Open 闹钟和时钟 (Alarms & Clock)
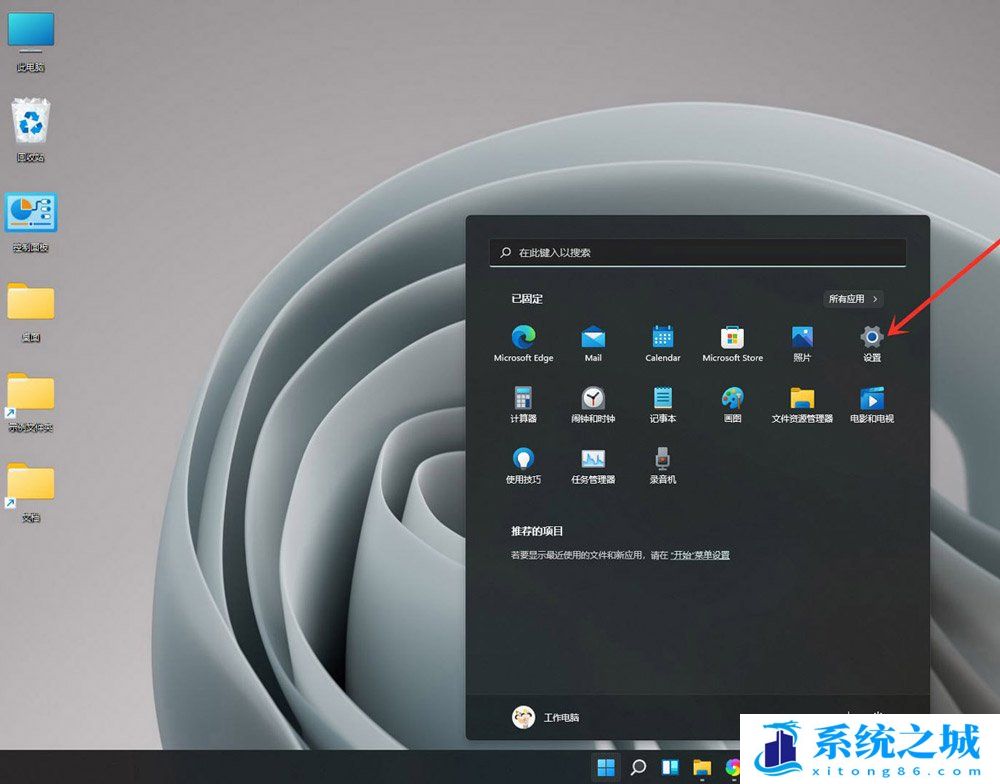Screen dimensions: 1000x784 [593, 404]
